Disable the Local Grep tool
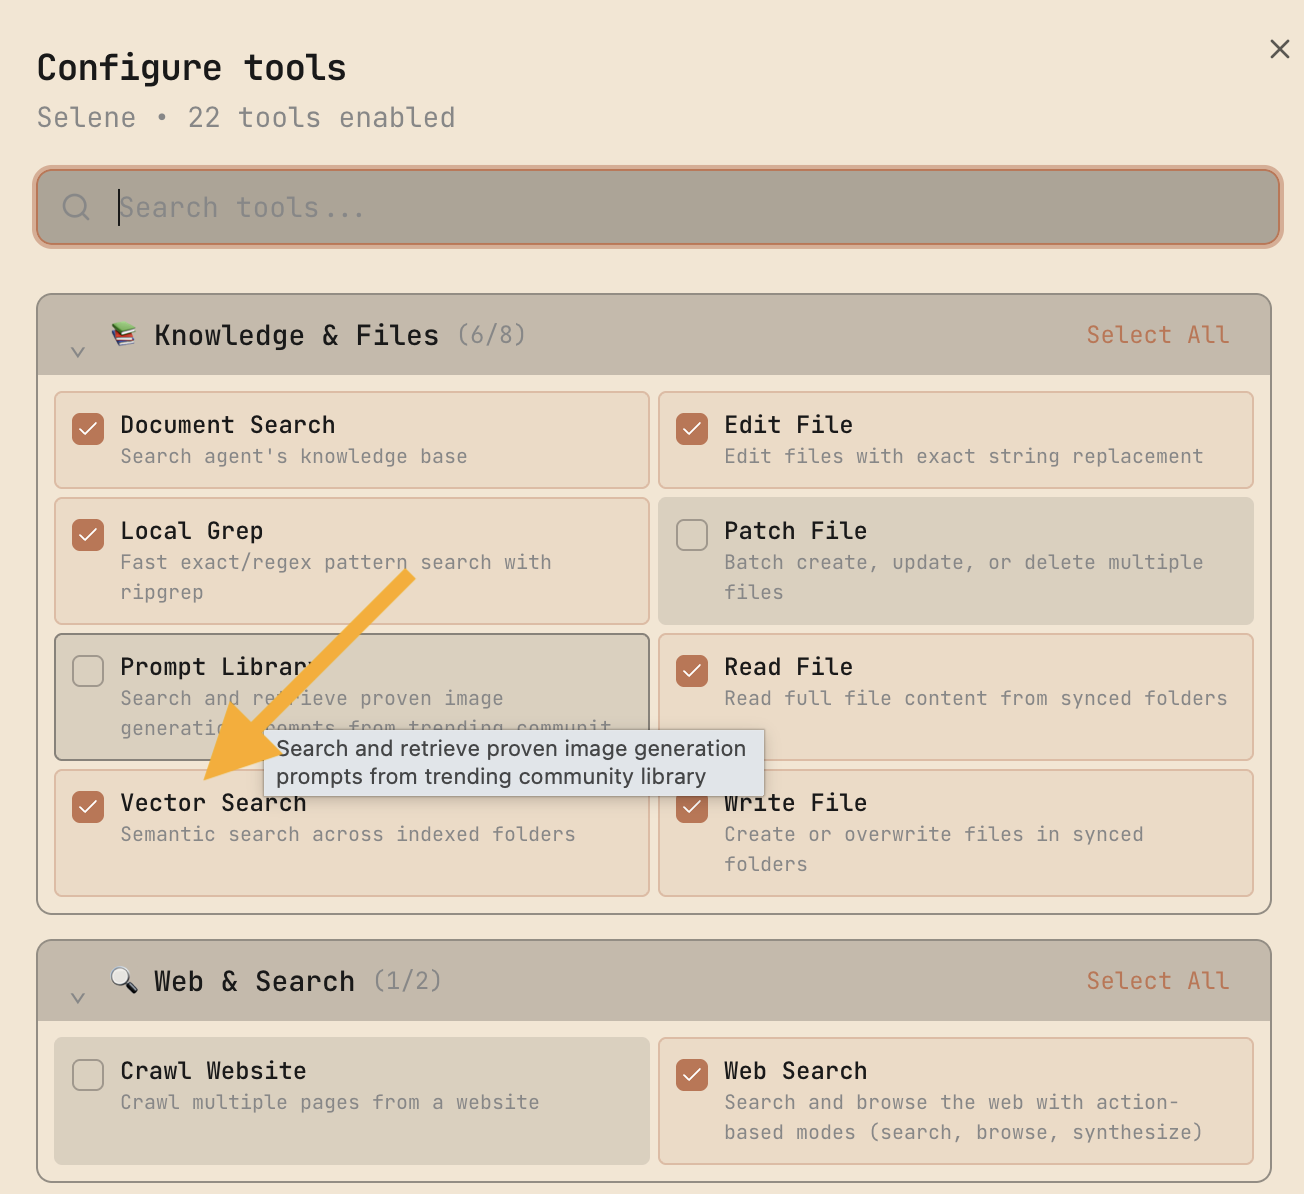Screen dimensions: 1304x1194 [x=88, y=535]
